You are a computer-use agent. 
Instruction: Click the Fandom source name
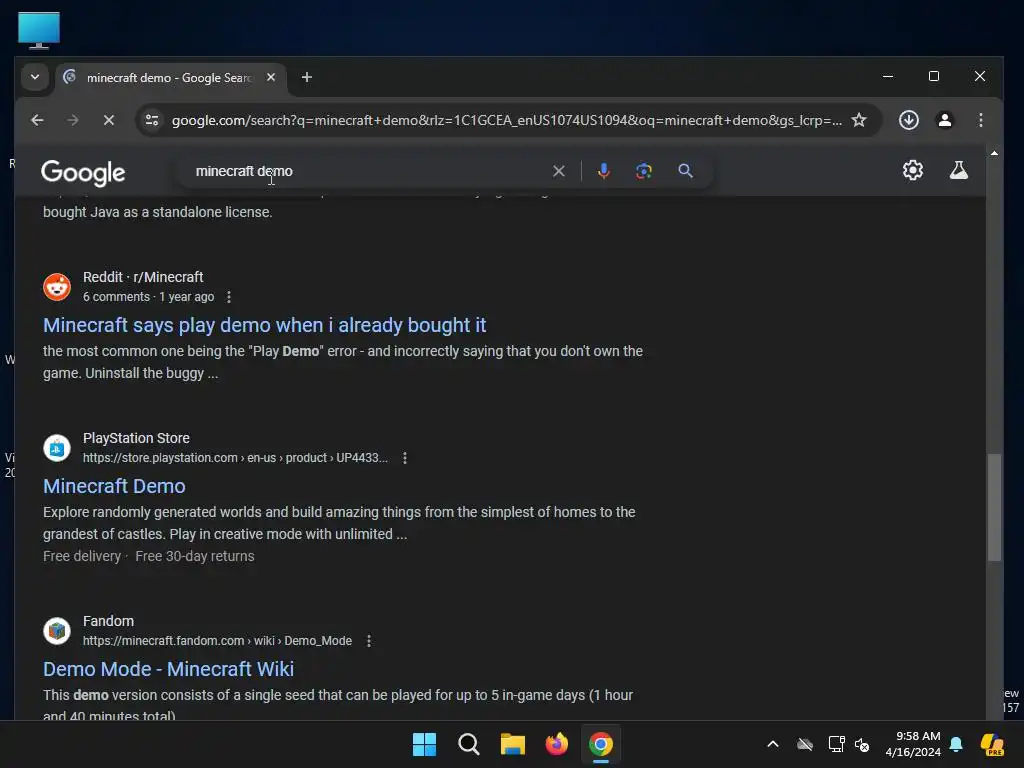[108, 621]
